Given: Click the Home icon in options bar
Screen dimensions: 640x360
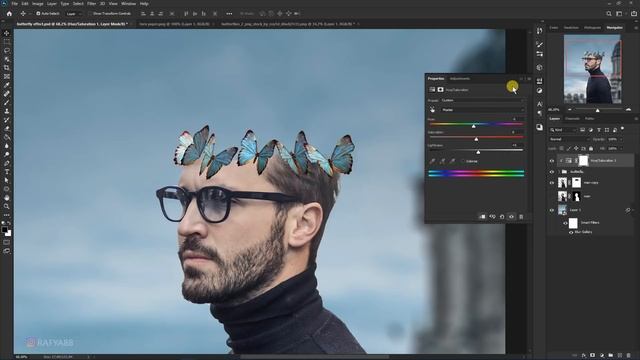Looking at the screenshot, I should pyautogui.click(x=9, y=13).
